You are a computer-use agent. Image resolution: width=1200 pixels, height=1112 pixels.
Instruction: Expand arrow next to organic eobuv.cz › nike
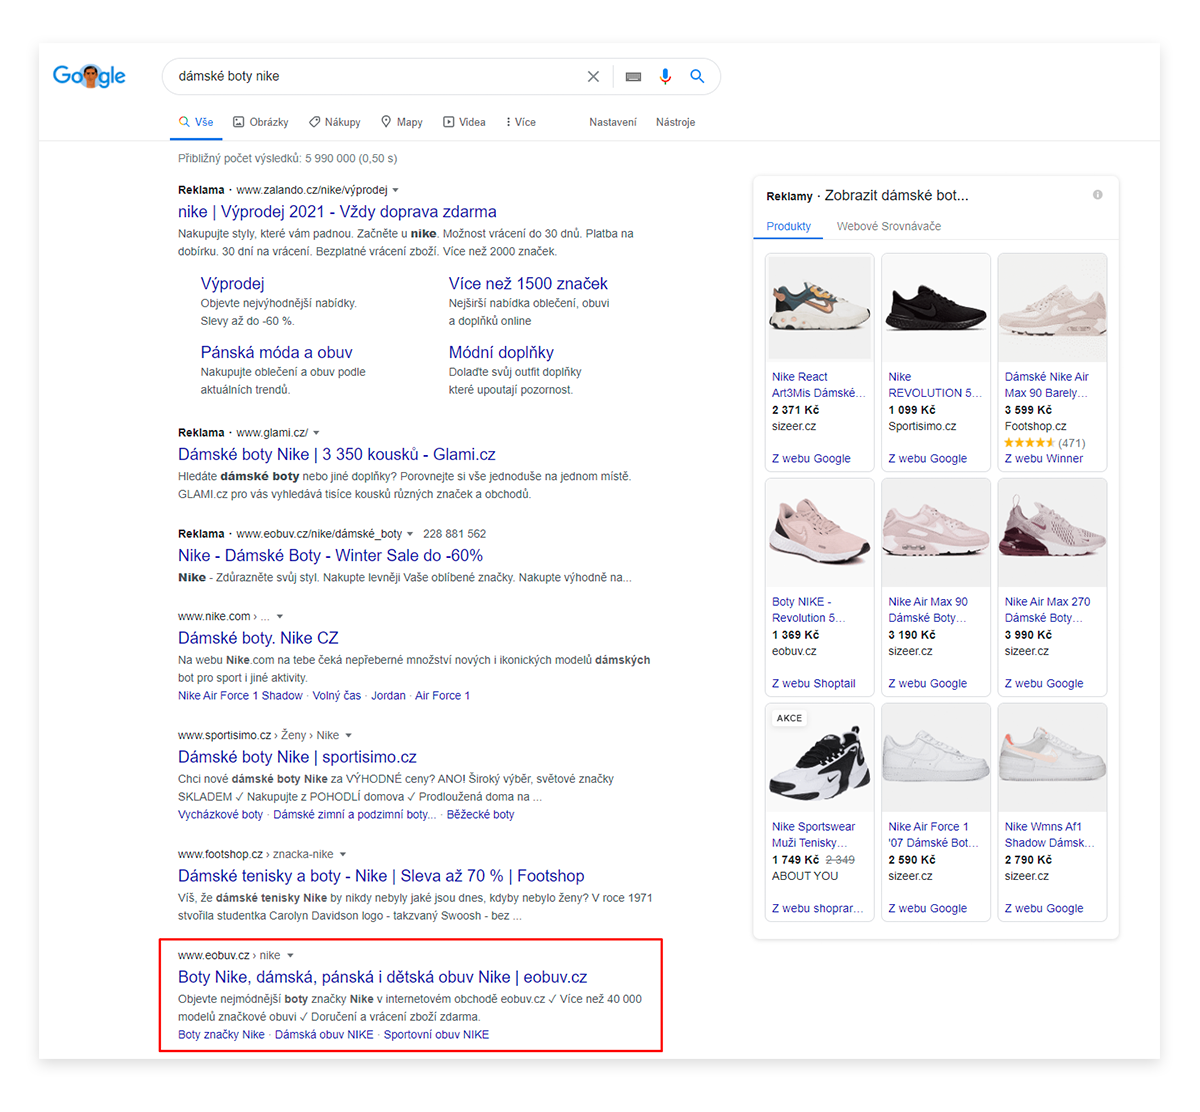tap(290, 956)
